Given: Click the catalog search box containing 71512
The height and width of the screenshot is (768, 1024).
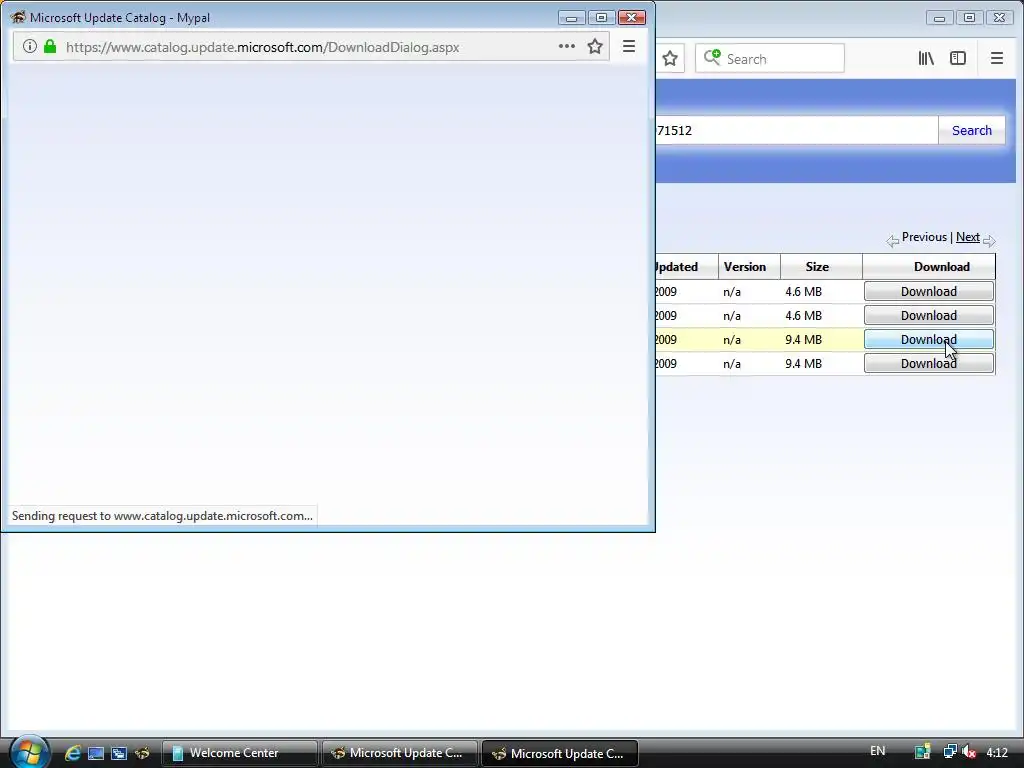Looking at the screenshot, I should 797,130.
